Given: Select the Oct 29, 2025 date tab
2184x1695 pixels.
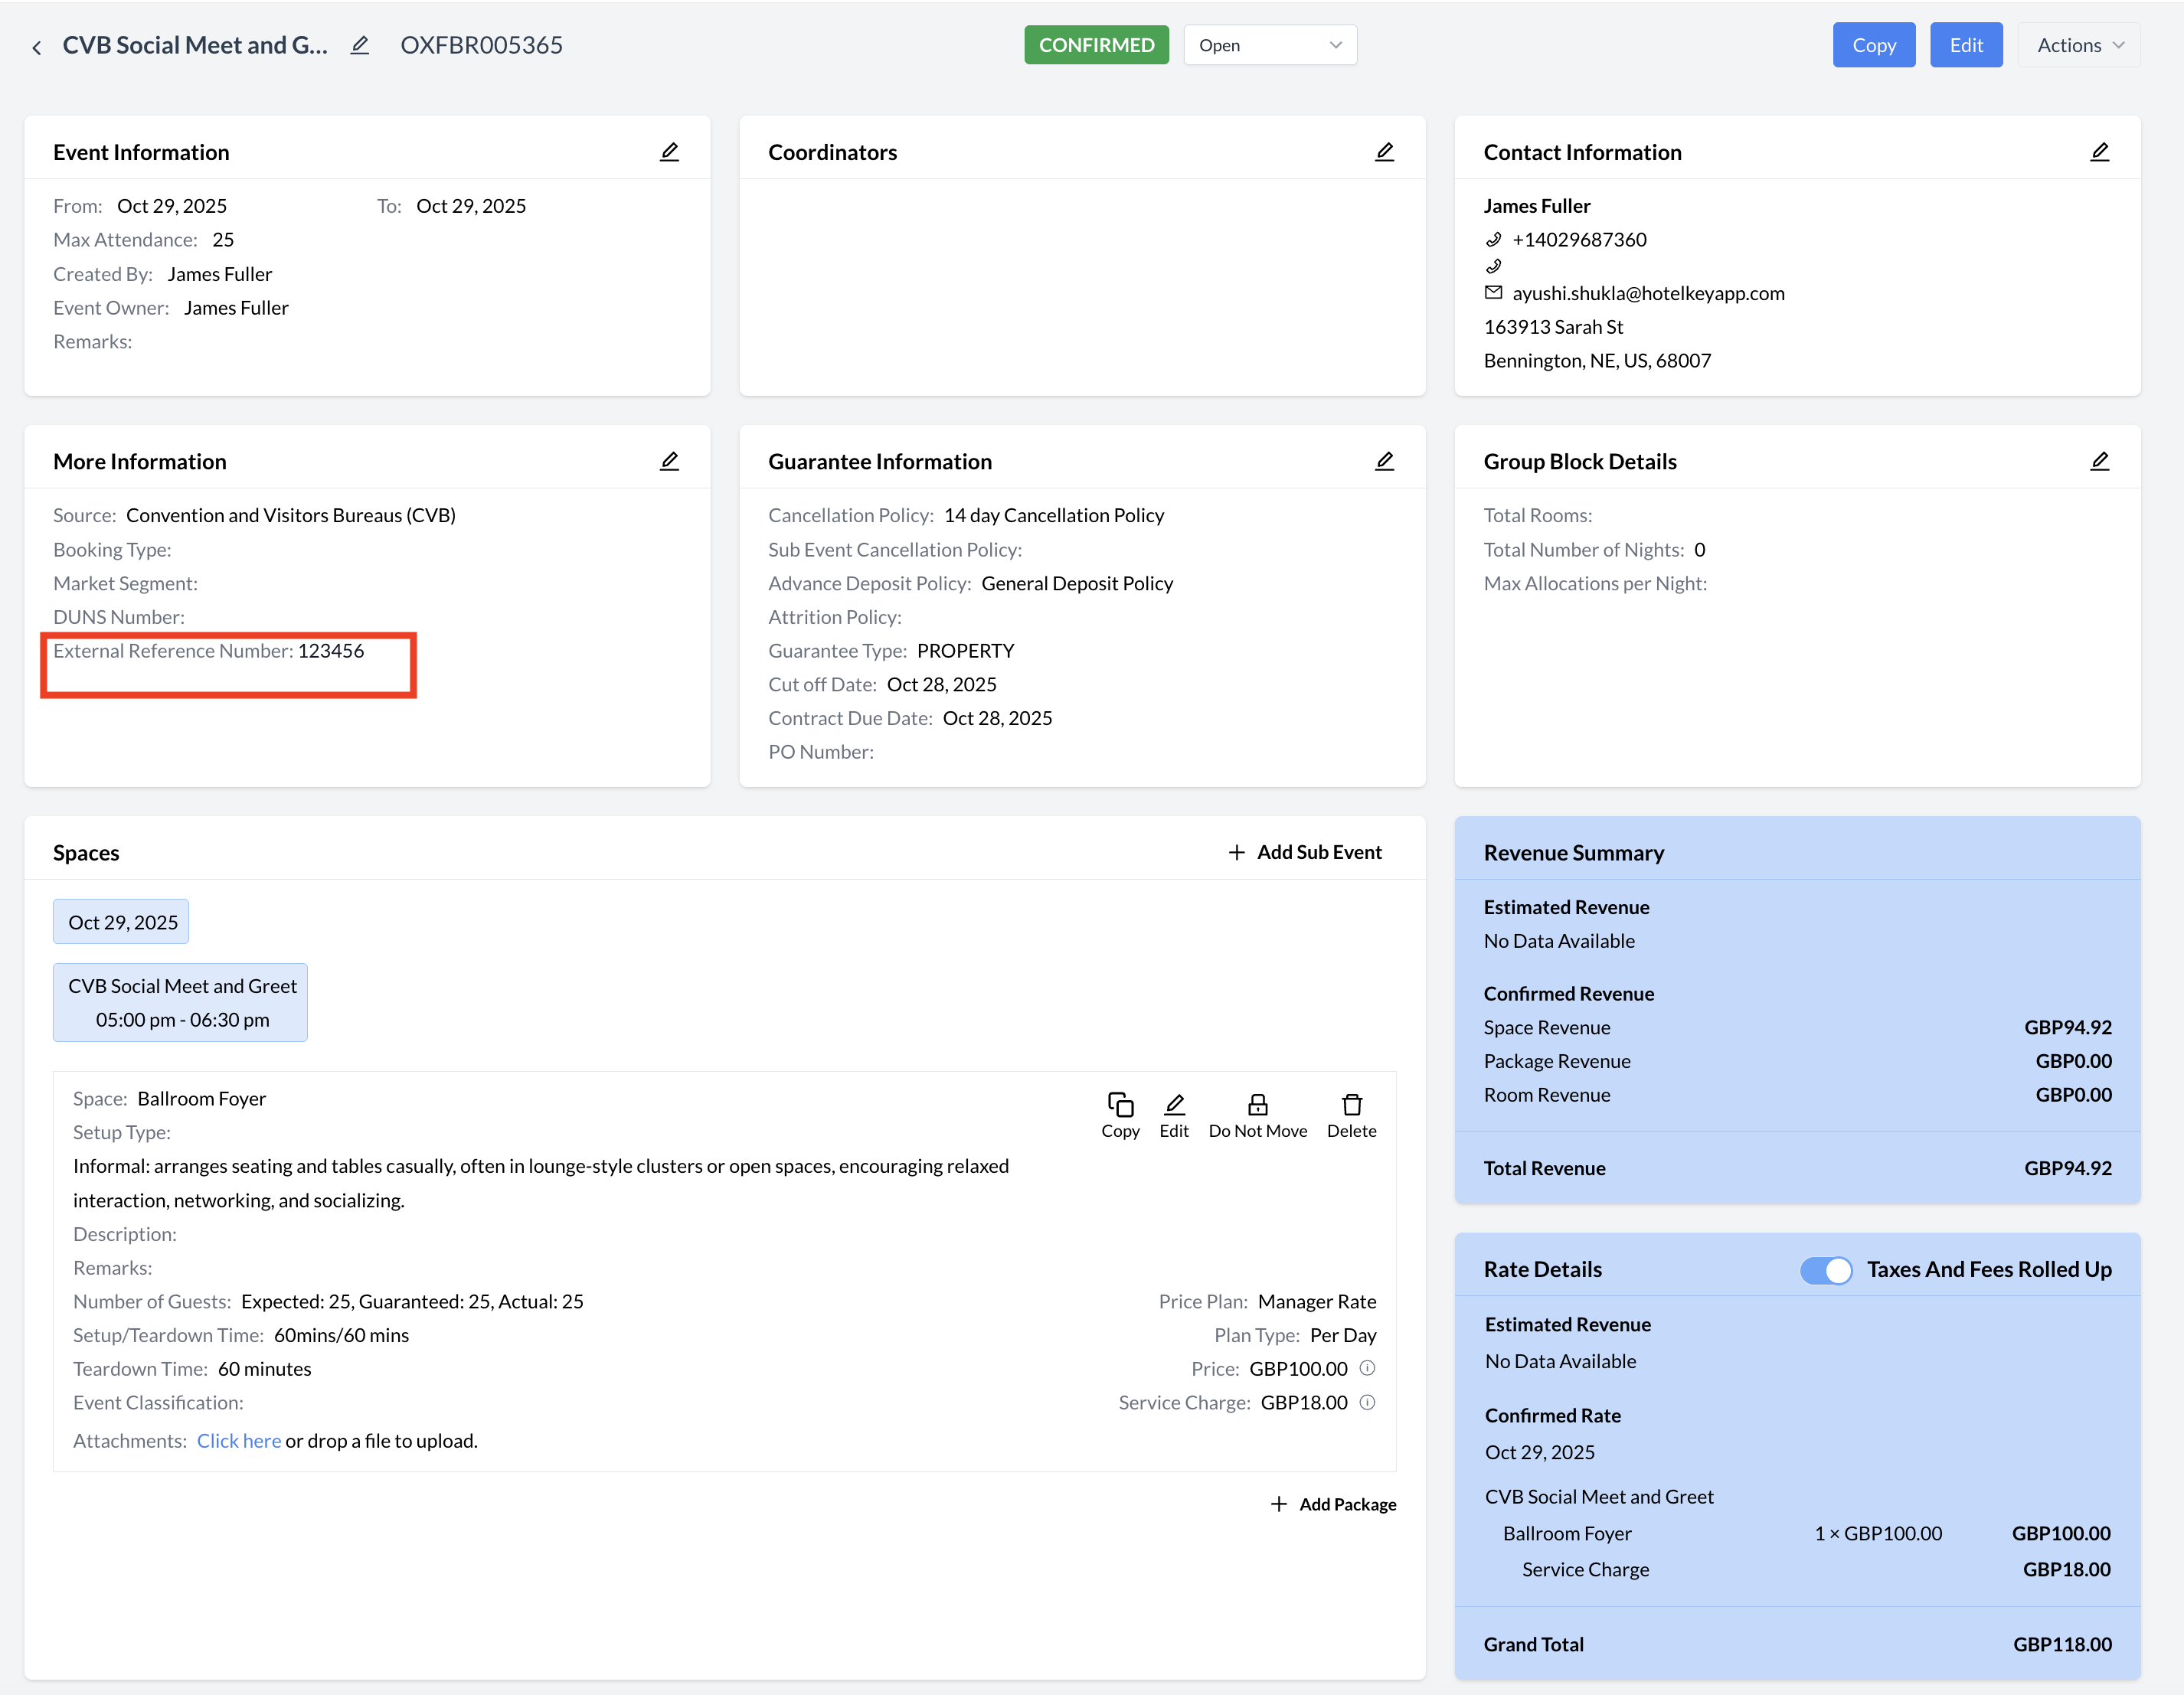Looking at the screenshot, I should 122,922.
